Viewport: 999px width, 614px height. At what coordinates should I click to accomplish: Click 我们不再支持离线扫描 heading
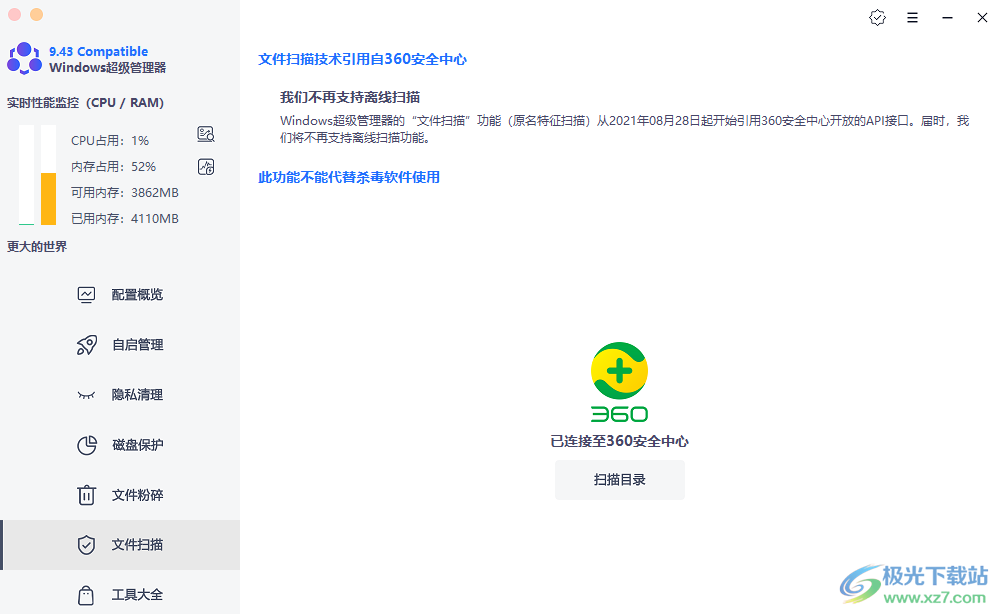(350, 97)
